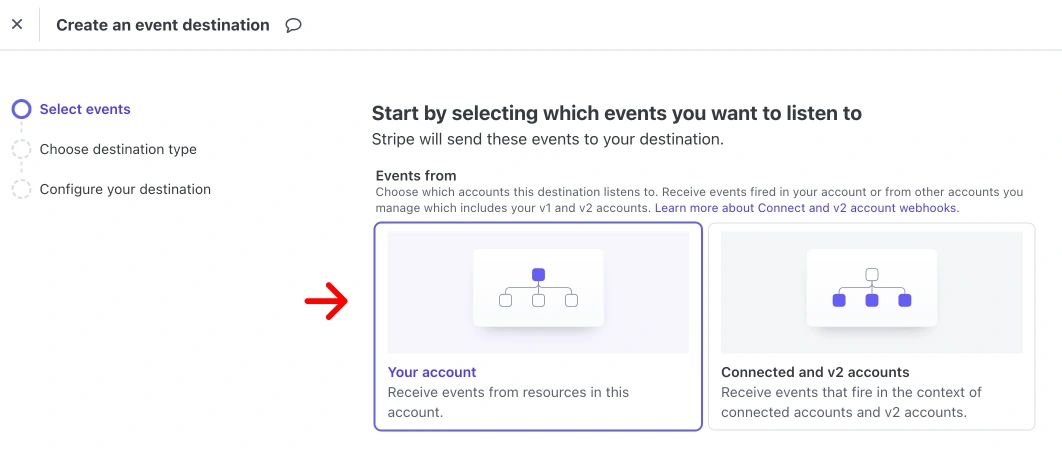Image resolution: width=1062 pixels, height=449 pixels.
Task: Click the Select events step circle
Action: pos(21,109)
